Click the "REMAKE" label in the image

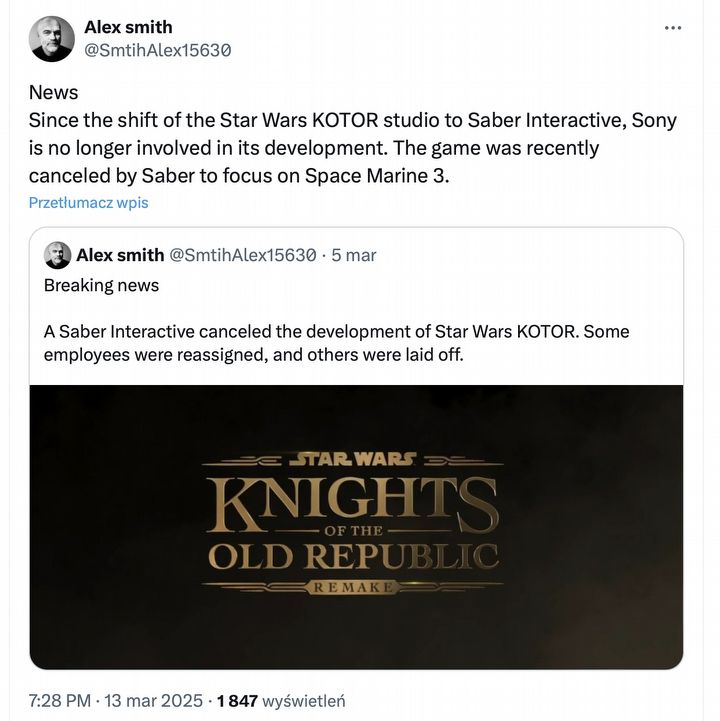(x=355, y=587)
